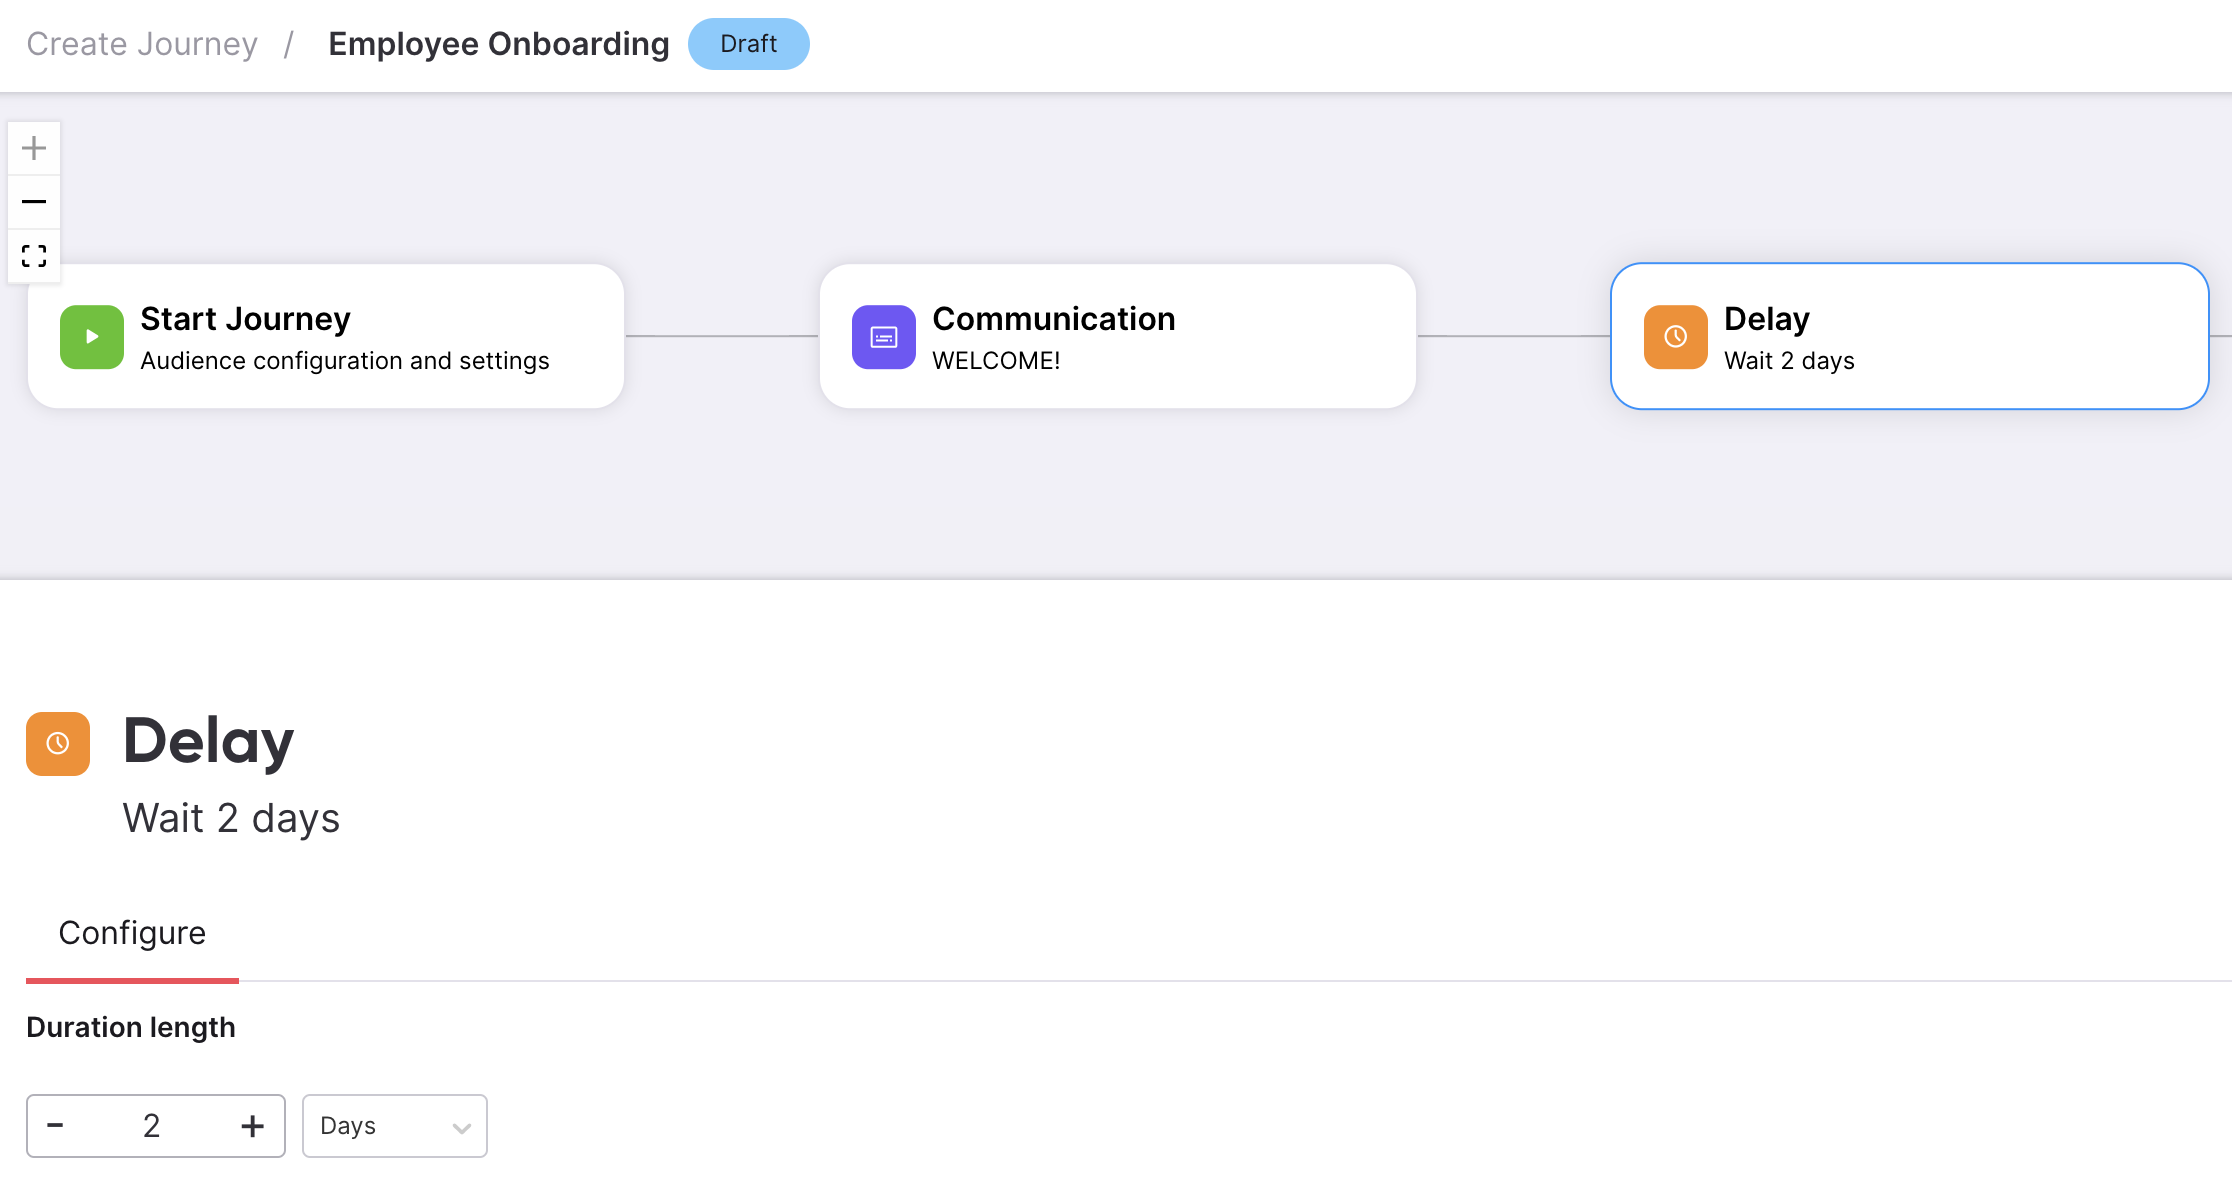Screen dimensions: 2232x1186
Task: Open the Days unit dropdown
Action: 395,1126
